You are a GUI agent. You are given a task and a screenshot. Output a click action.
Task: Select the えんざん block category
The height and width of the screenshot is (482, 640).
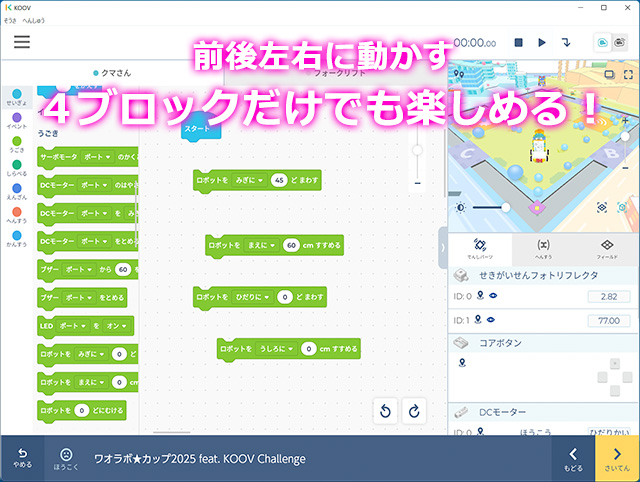17,192
